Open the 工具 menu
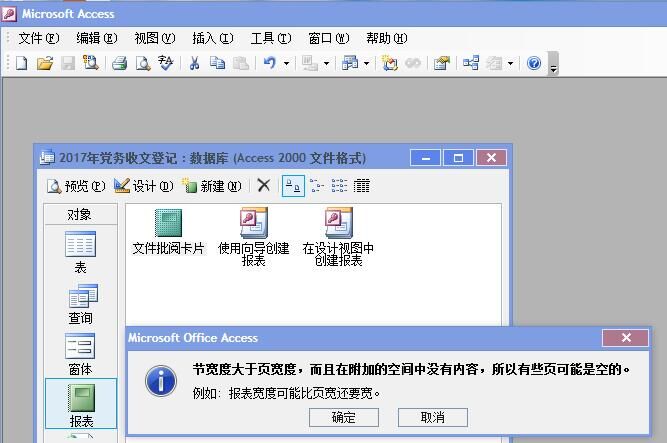Viewport: 667px width, 443px height. (x=271, y=38)
